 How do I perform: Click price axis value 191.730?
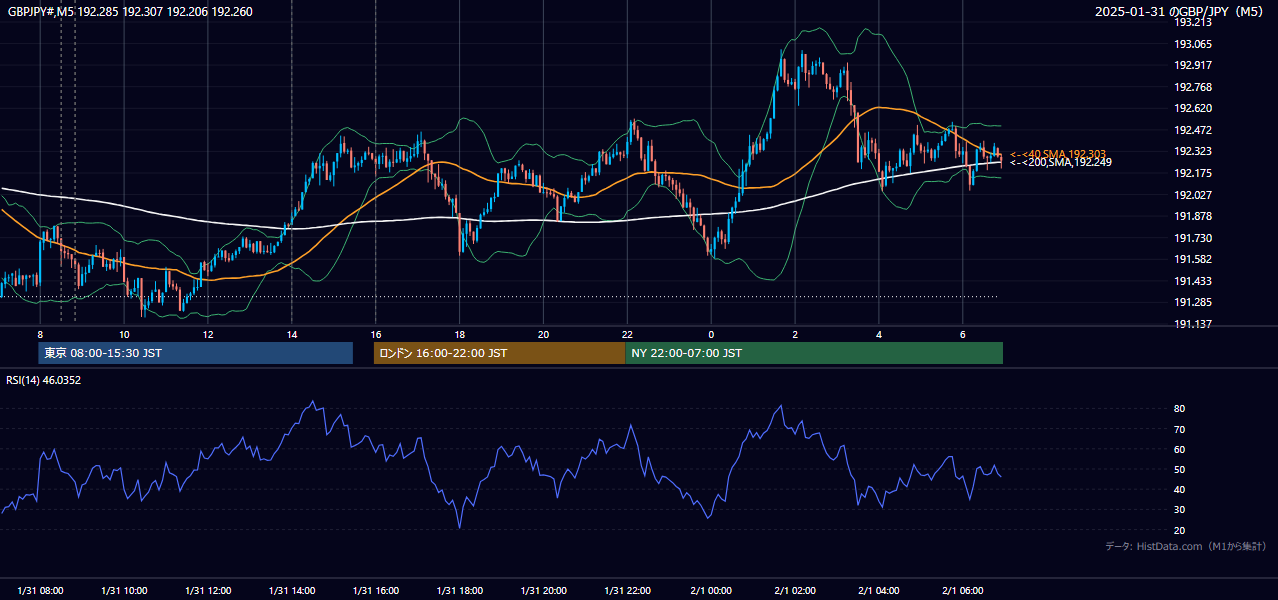click(x=1193, y=238)
